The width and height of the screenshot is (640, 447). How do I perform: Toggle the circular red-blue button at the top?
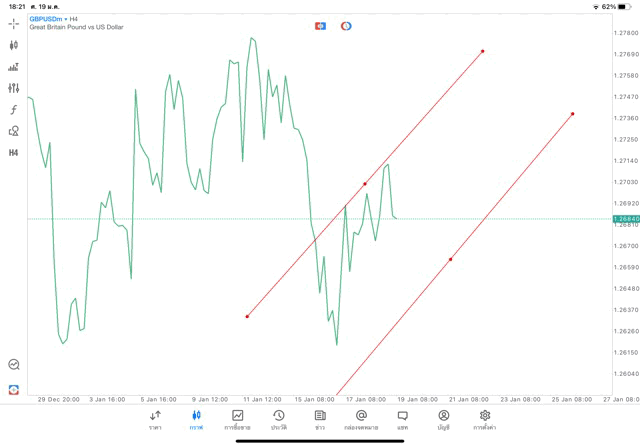(x=346, y=26)
